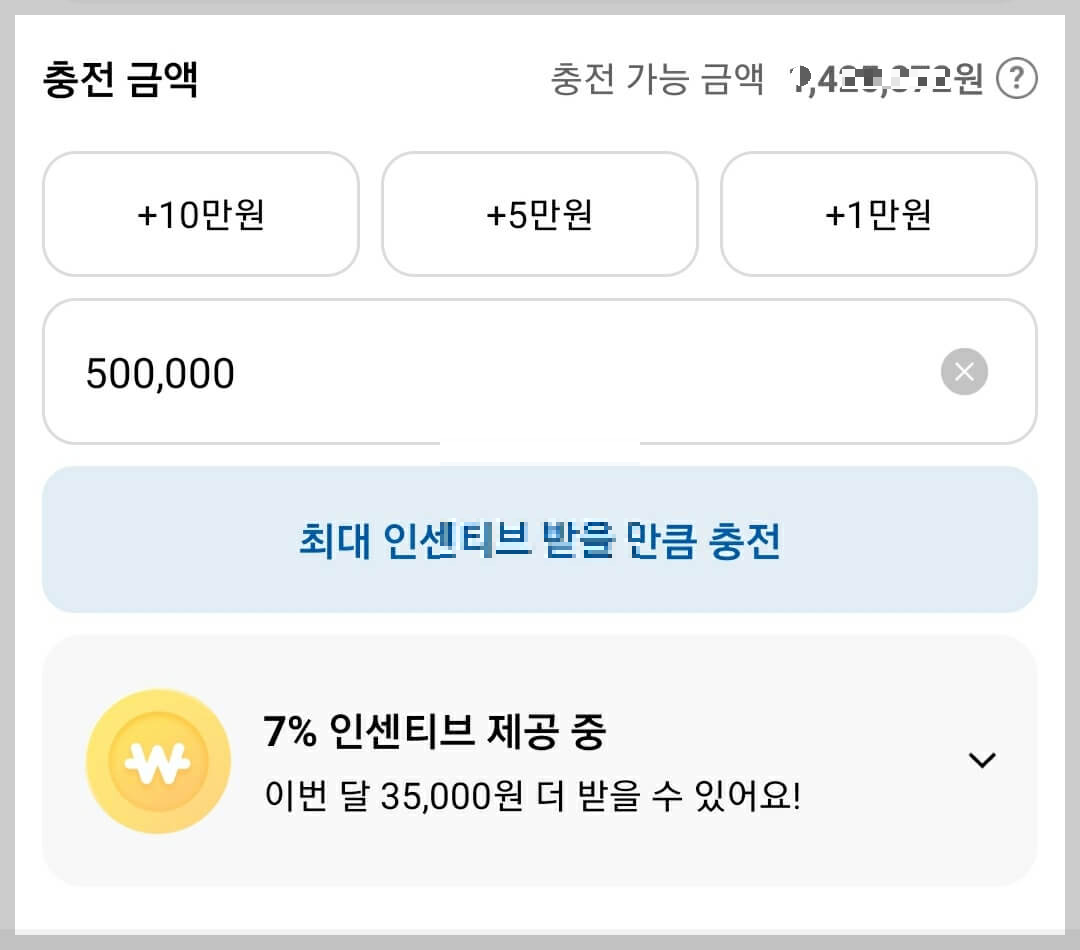Open the help tooltip next to 충전 가능 금액
This screenshot has width=1080, height=950.
tap(1016, 77)
